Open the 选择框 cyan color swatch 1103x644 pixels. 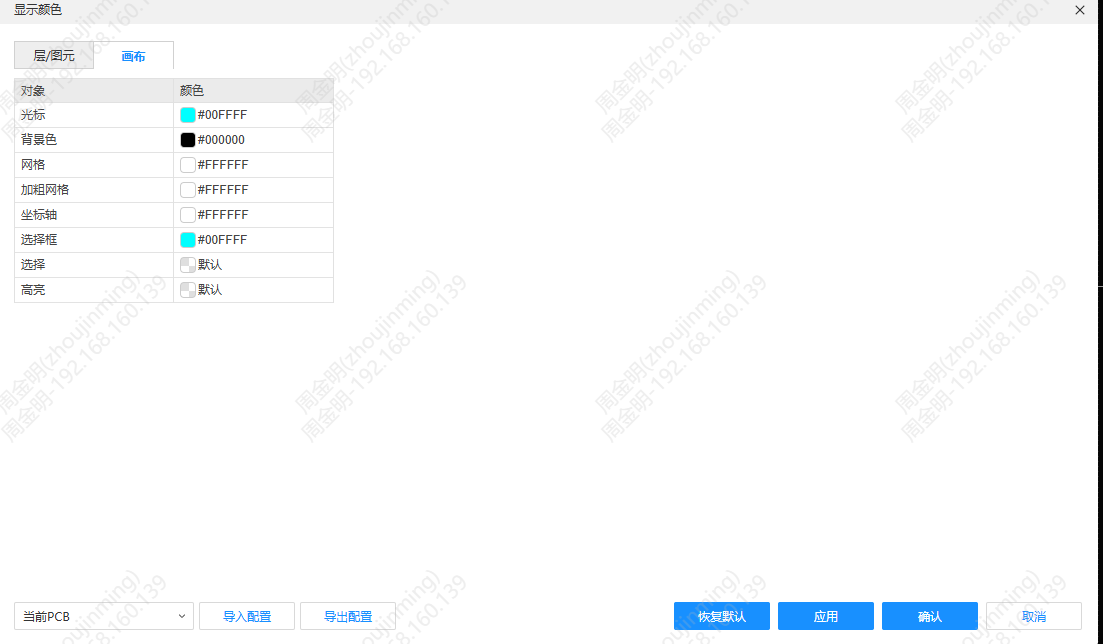coord(188,240)
